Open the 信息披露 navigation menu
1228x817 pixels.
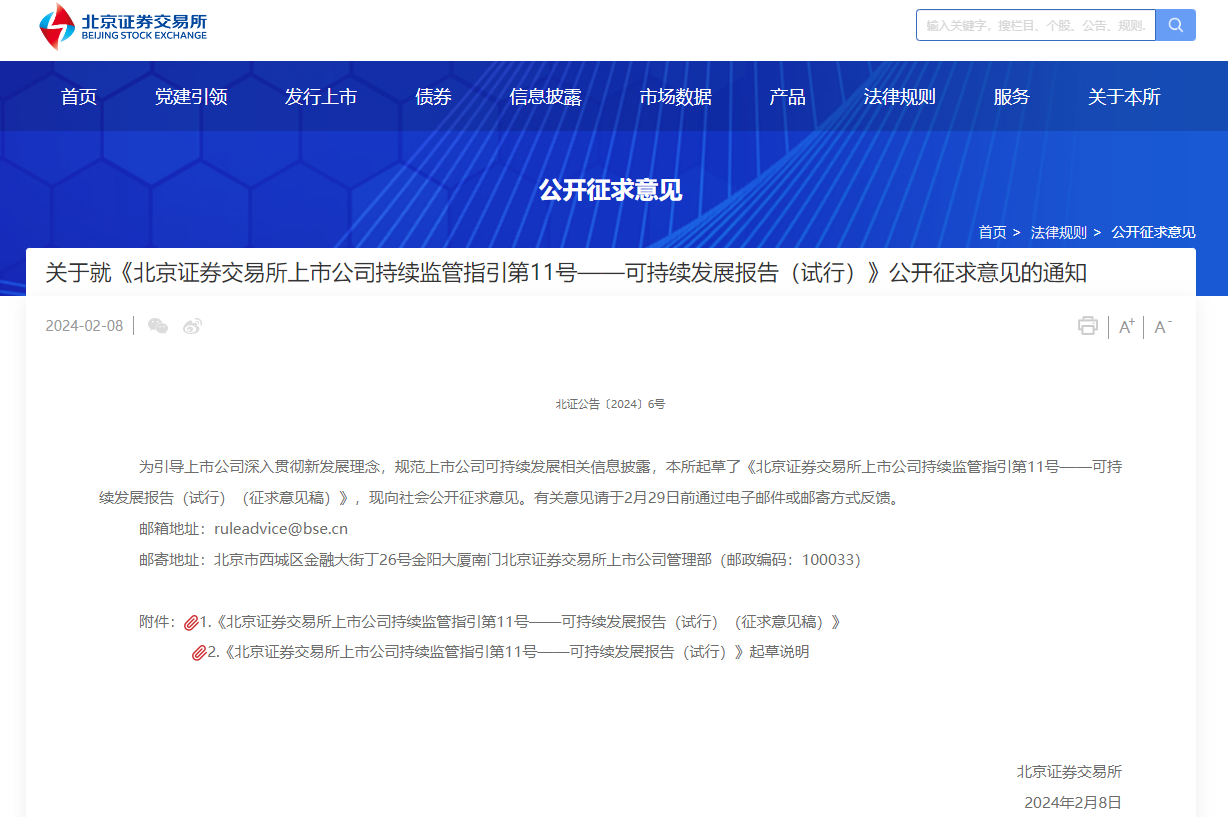click(x=545, y=97)
